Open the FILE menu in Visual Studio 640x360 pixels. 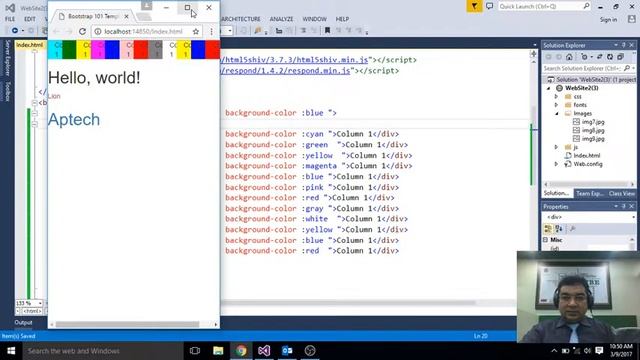point(10,19)
